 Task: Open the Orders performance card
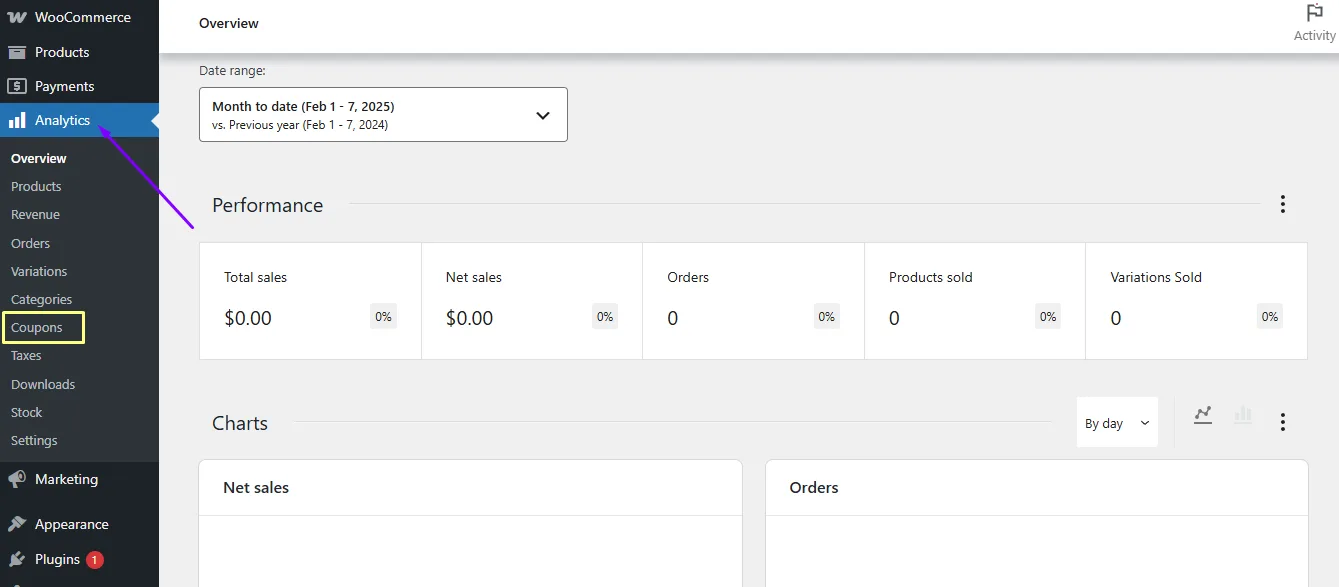coord(753,301)
